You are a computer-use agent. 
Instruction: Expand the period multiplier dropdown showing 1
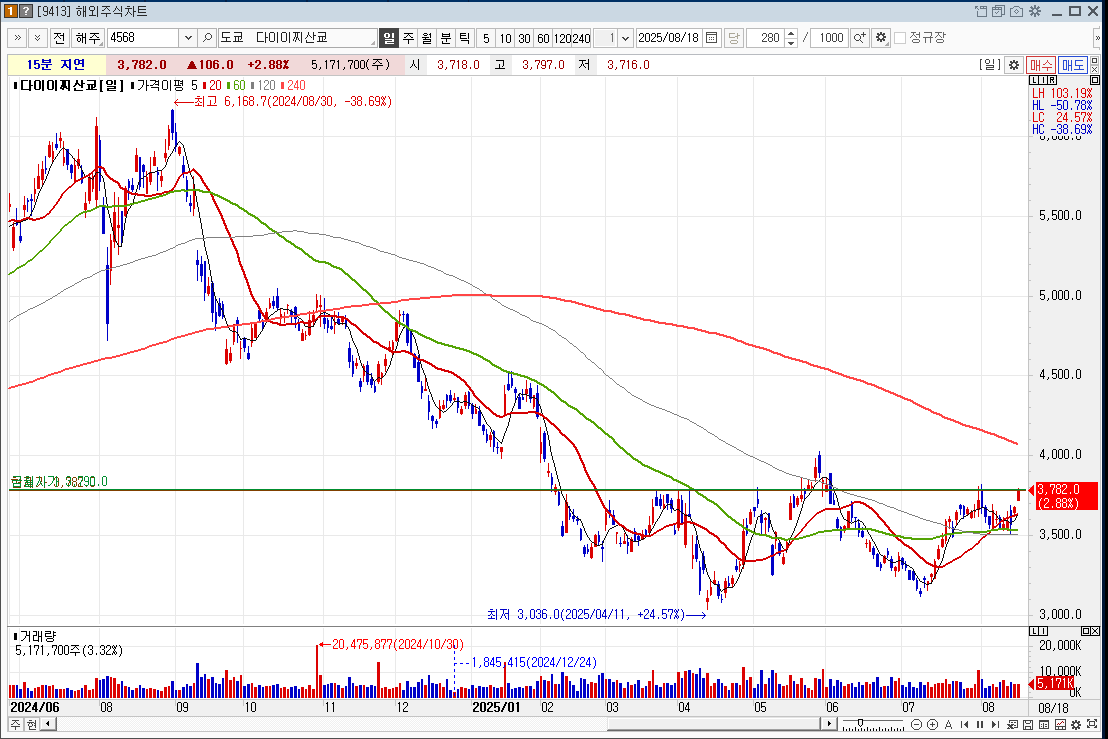(x=625, y=38)
